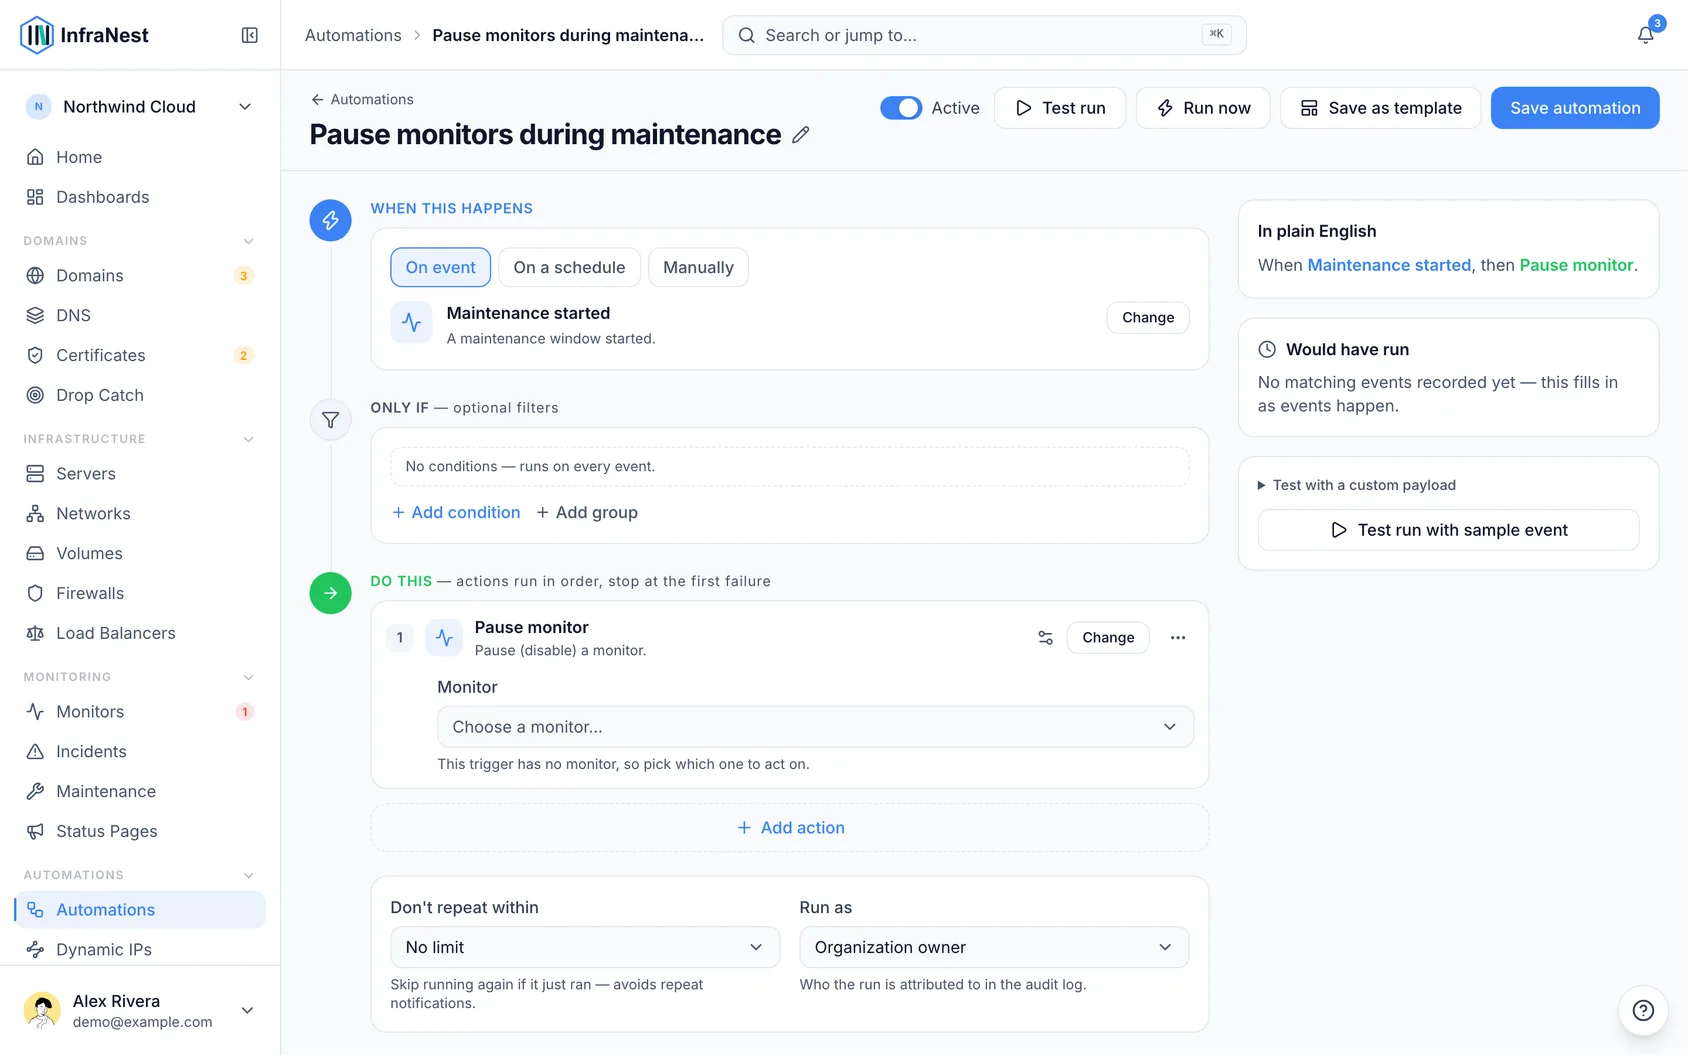Open the Don't repeat within dropdown
1688x1055 pixels.
[585, 947]
